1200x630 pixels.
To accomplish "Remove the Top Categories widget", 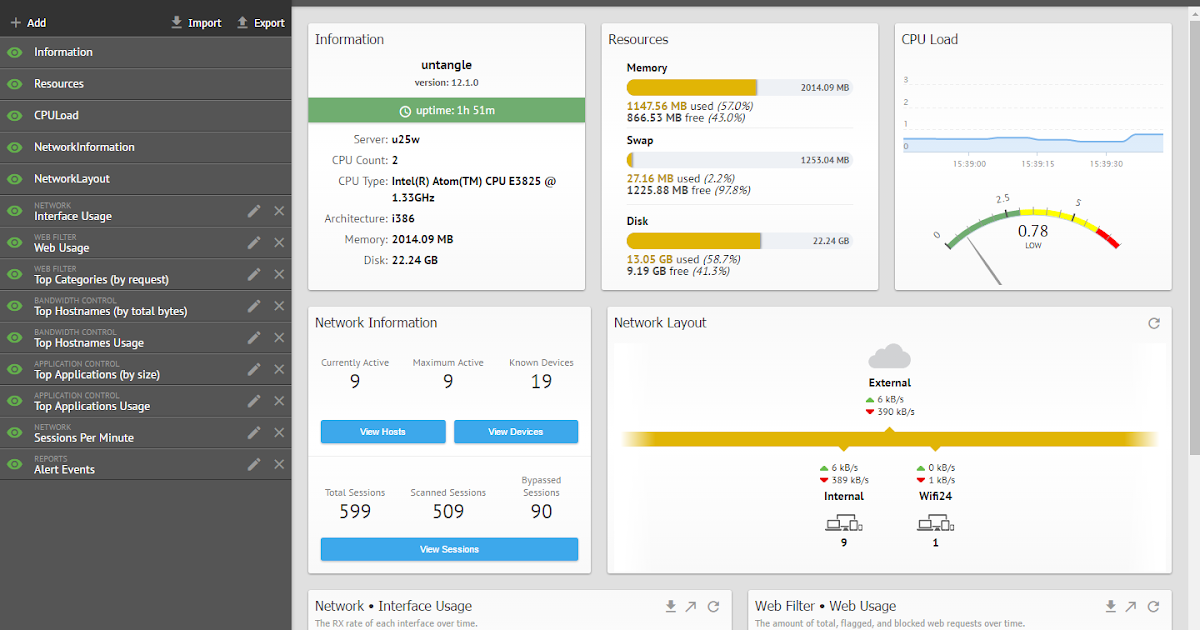I will pos(278,274).
